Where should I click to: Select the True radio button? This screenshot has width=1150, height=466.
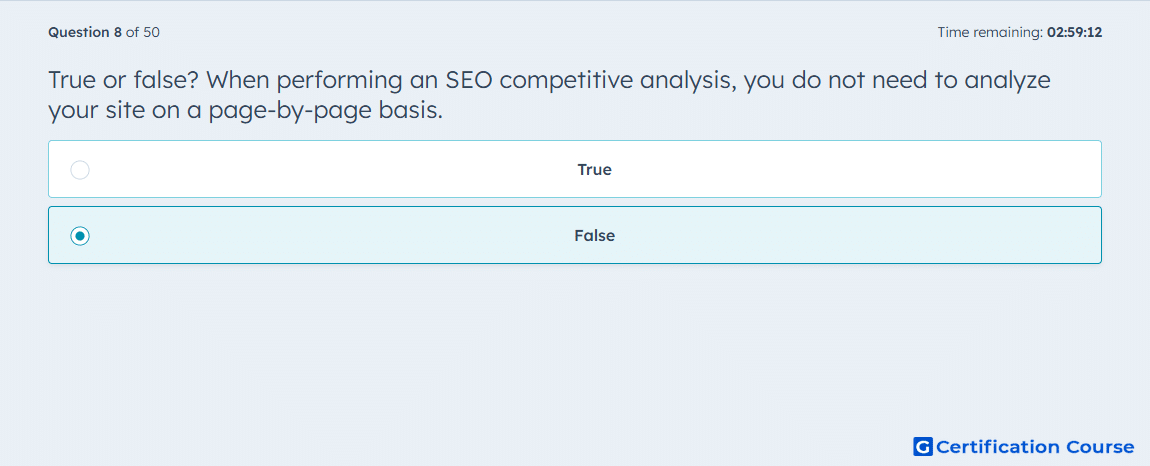(80, 170)
